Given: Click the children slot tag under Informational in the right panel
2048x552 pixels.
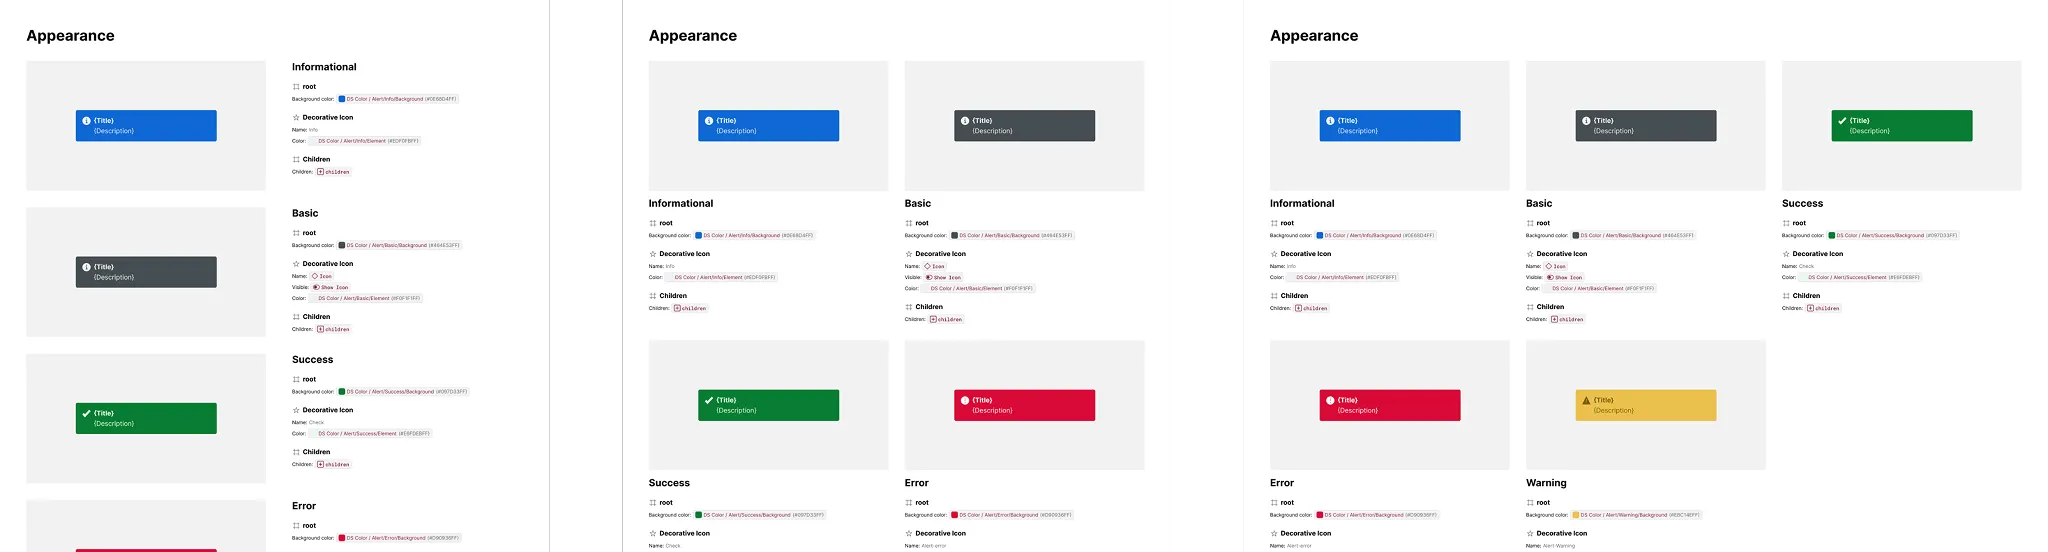Looking at the screenshot, I should pos(1312,308).
